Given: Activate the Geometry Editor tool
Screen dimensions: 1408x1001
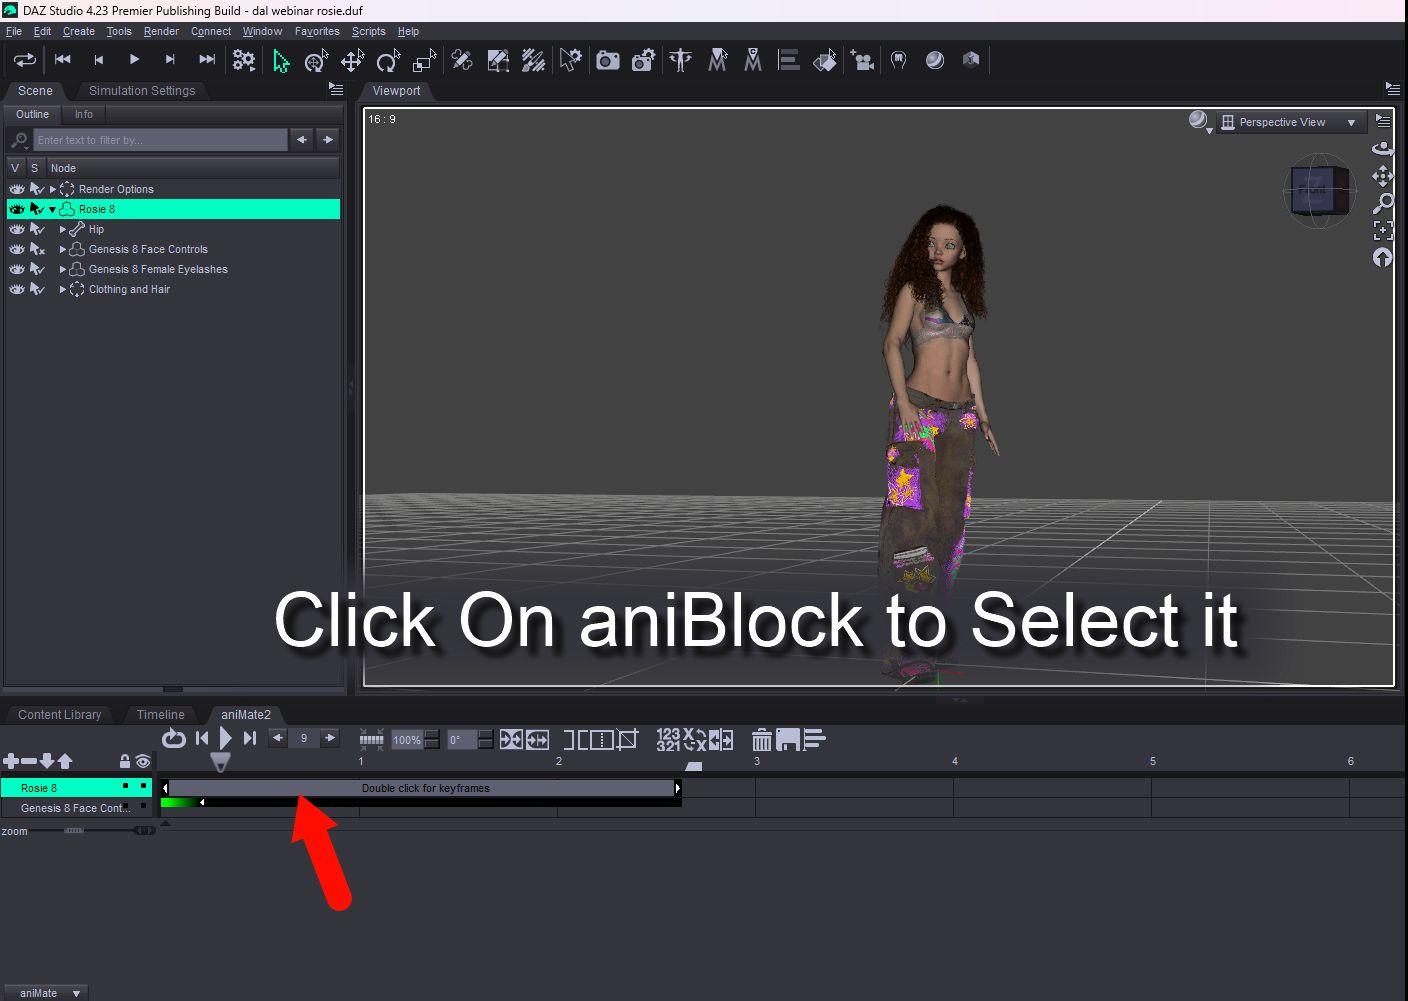Looking at the screenshot, I should click(498, 61).
